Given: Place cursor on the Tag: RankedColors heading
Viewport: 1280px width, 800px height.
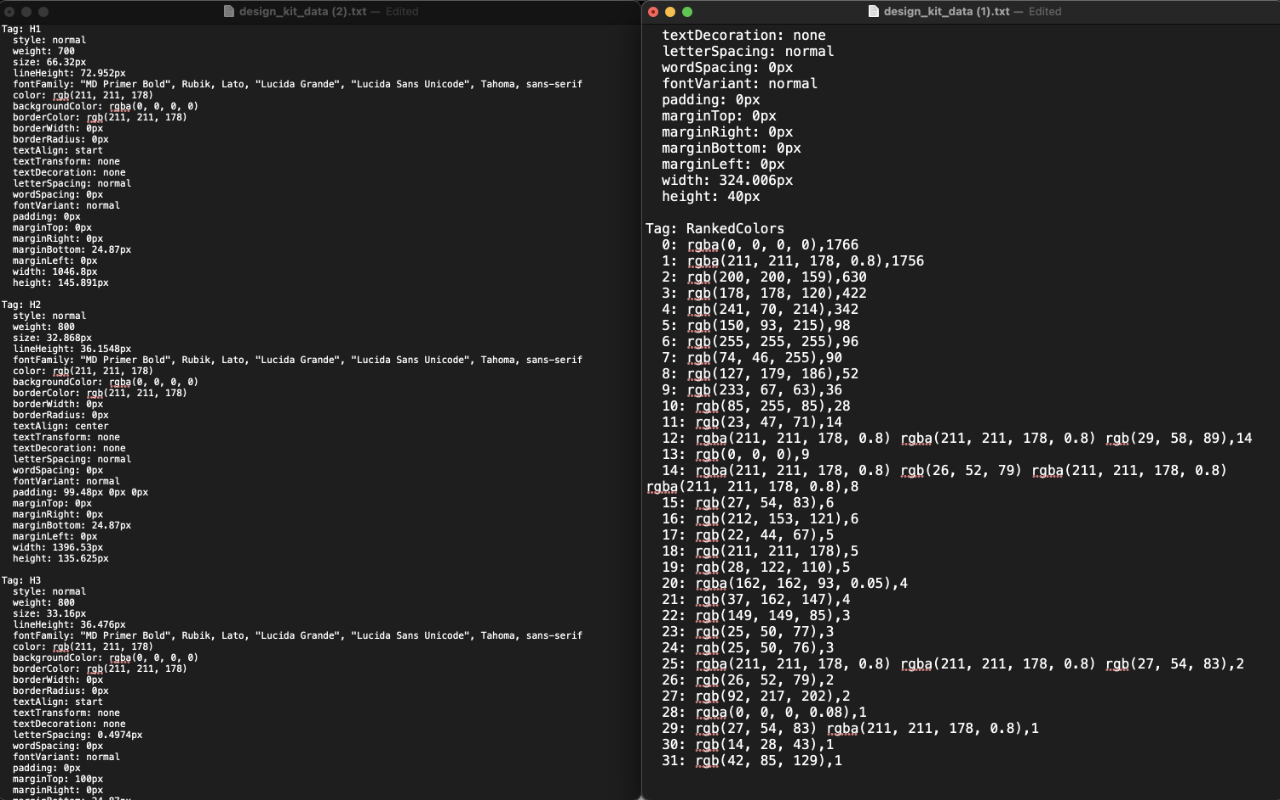Looking at the screenshot, I should 715,229.
